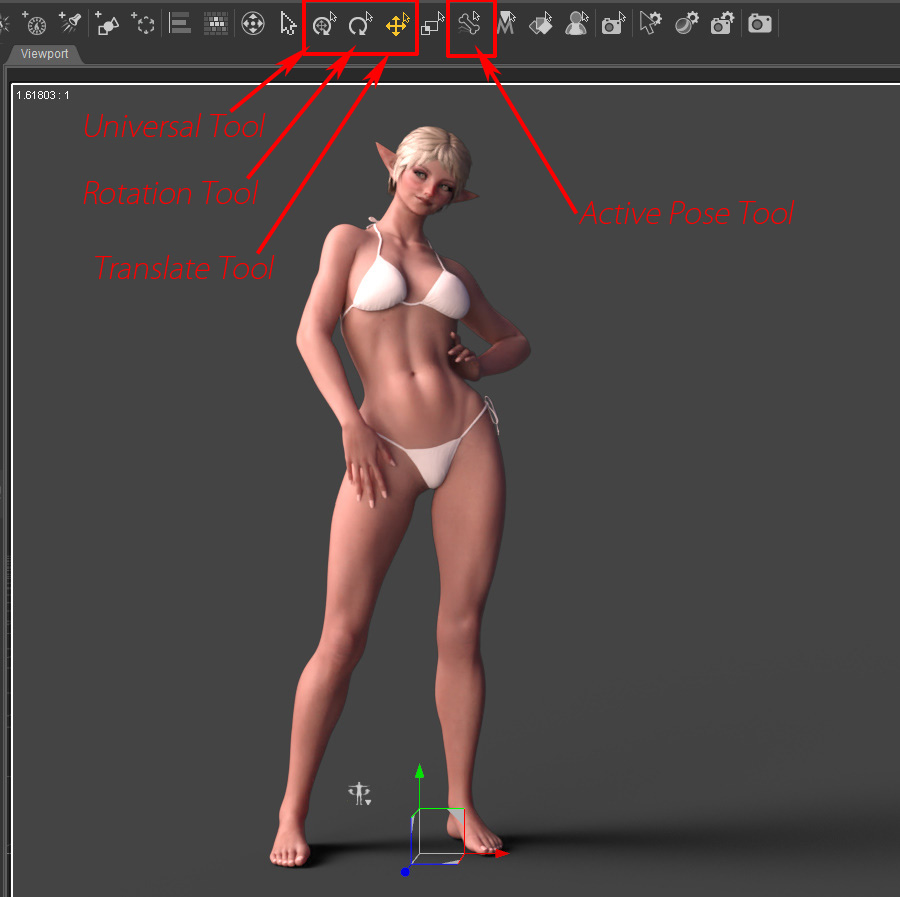The image size is (900, 897).
Task: Click the blue Z-axis handle of the gizmo
Action: (x=405, y=872)
